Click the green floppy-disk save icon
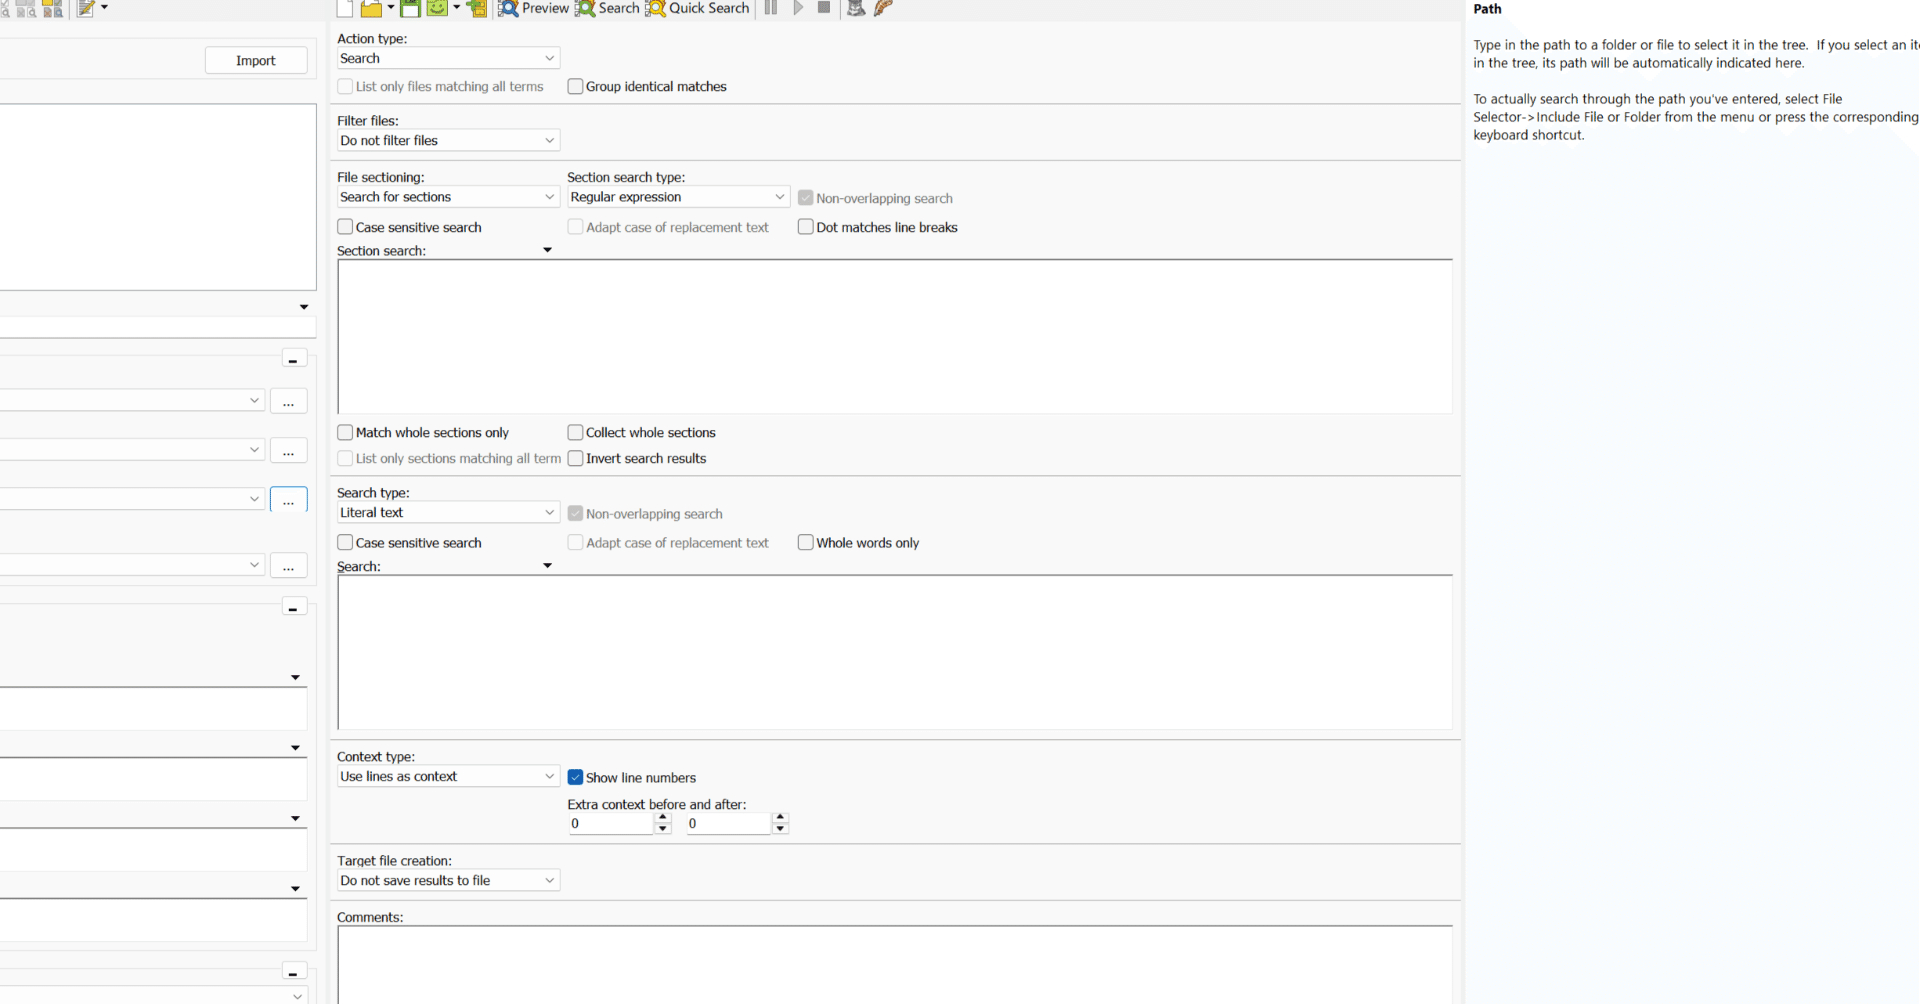The width and height of the screenshot is (1920, 1004). click(x=410, y=8)
